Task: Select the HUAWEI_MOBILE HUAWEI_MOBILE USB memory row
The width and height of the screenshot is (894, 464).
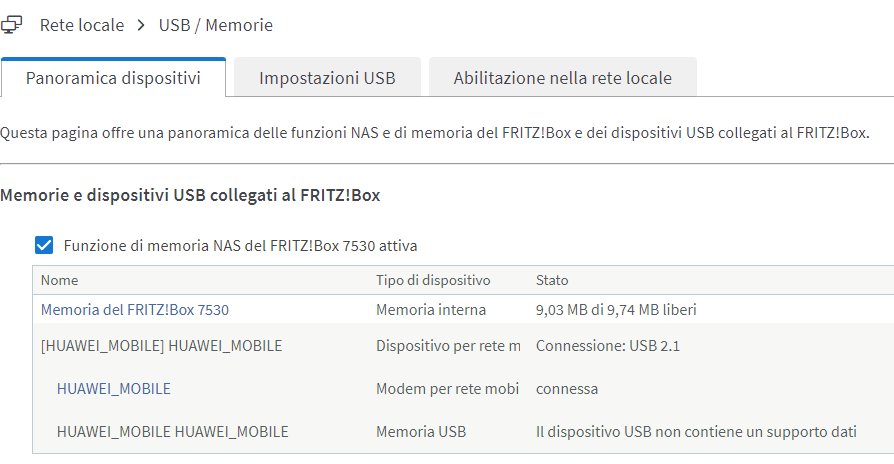Action: click(x=463, y=432)
